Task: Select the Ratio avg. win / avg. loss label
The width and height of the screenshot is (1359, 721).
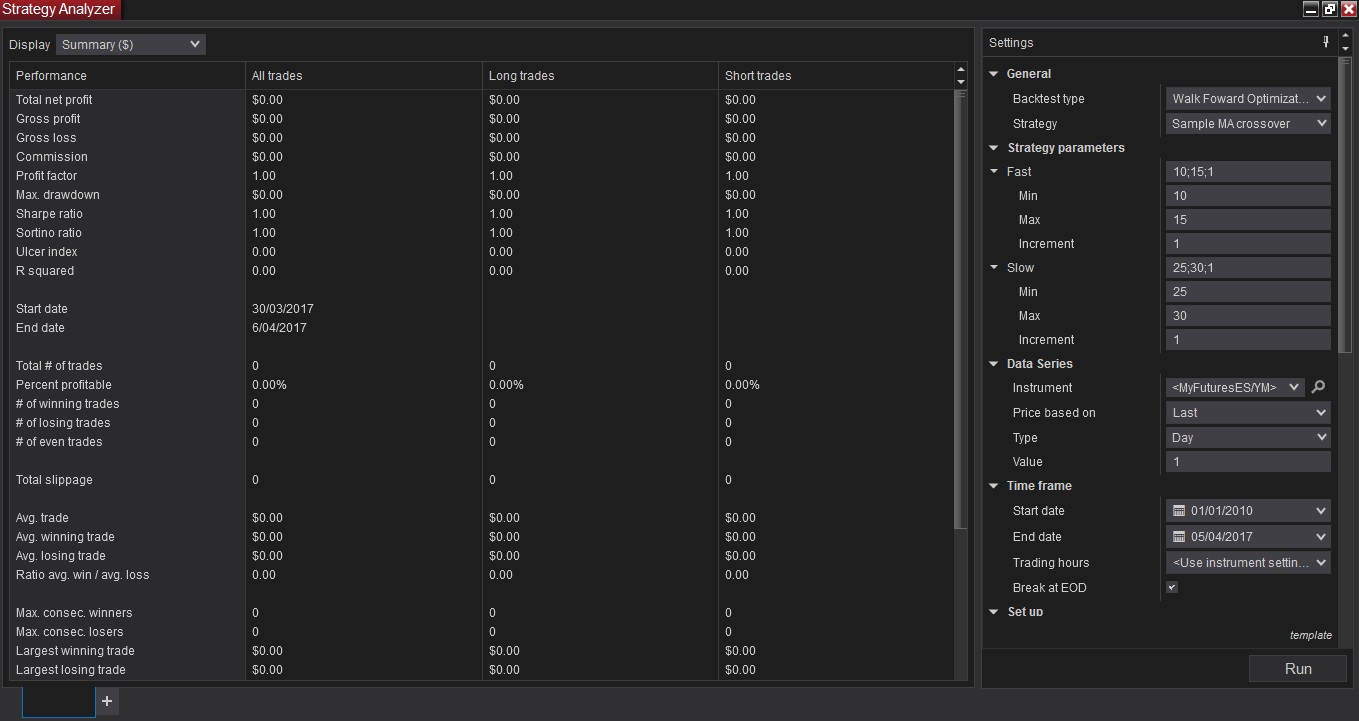Action: [x=82, y=575]
